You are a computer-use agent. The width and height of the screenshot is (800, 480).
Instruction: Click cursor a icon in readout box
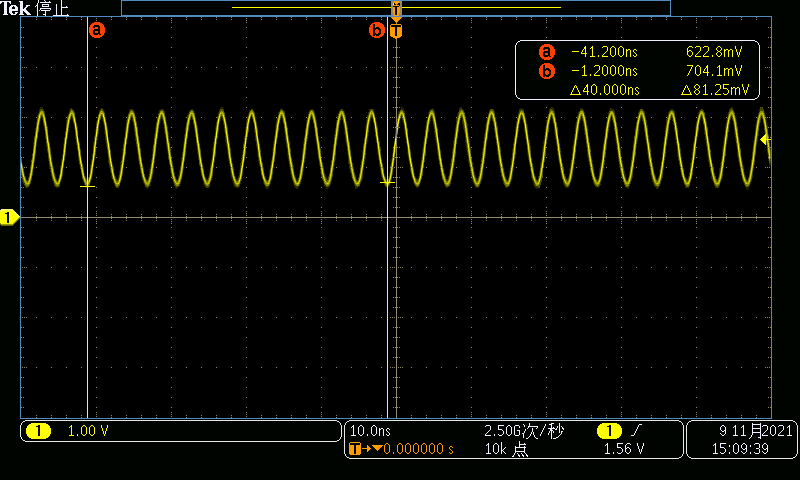546,52
